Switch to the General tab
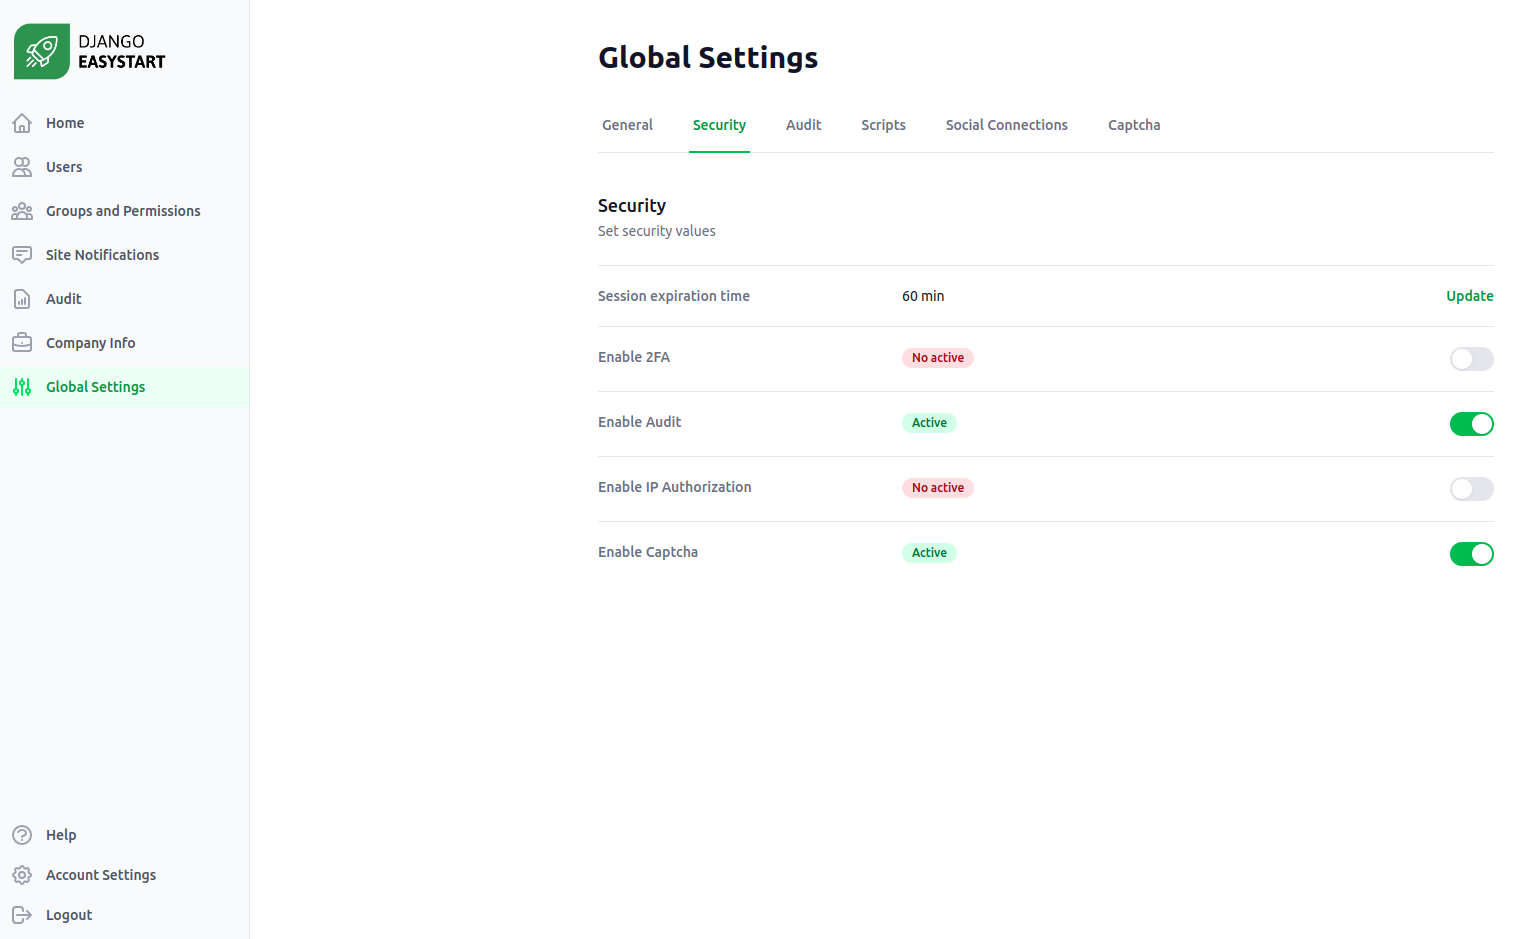Image resolution: width=1524 pixels, height=939 pixels. [627, 125]
